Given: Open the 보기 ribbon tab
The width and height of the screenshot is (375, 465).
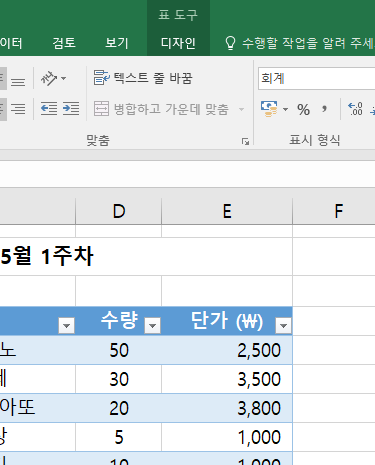Looking at the screenshot, I should click(x=116, y=43).
